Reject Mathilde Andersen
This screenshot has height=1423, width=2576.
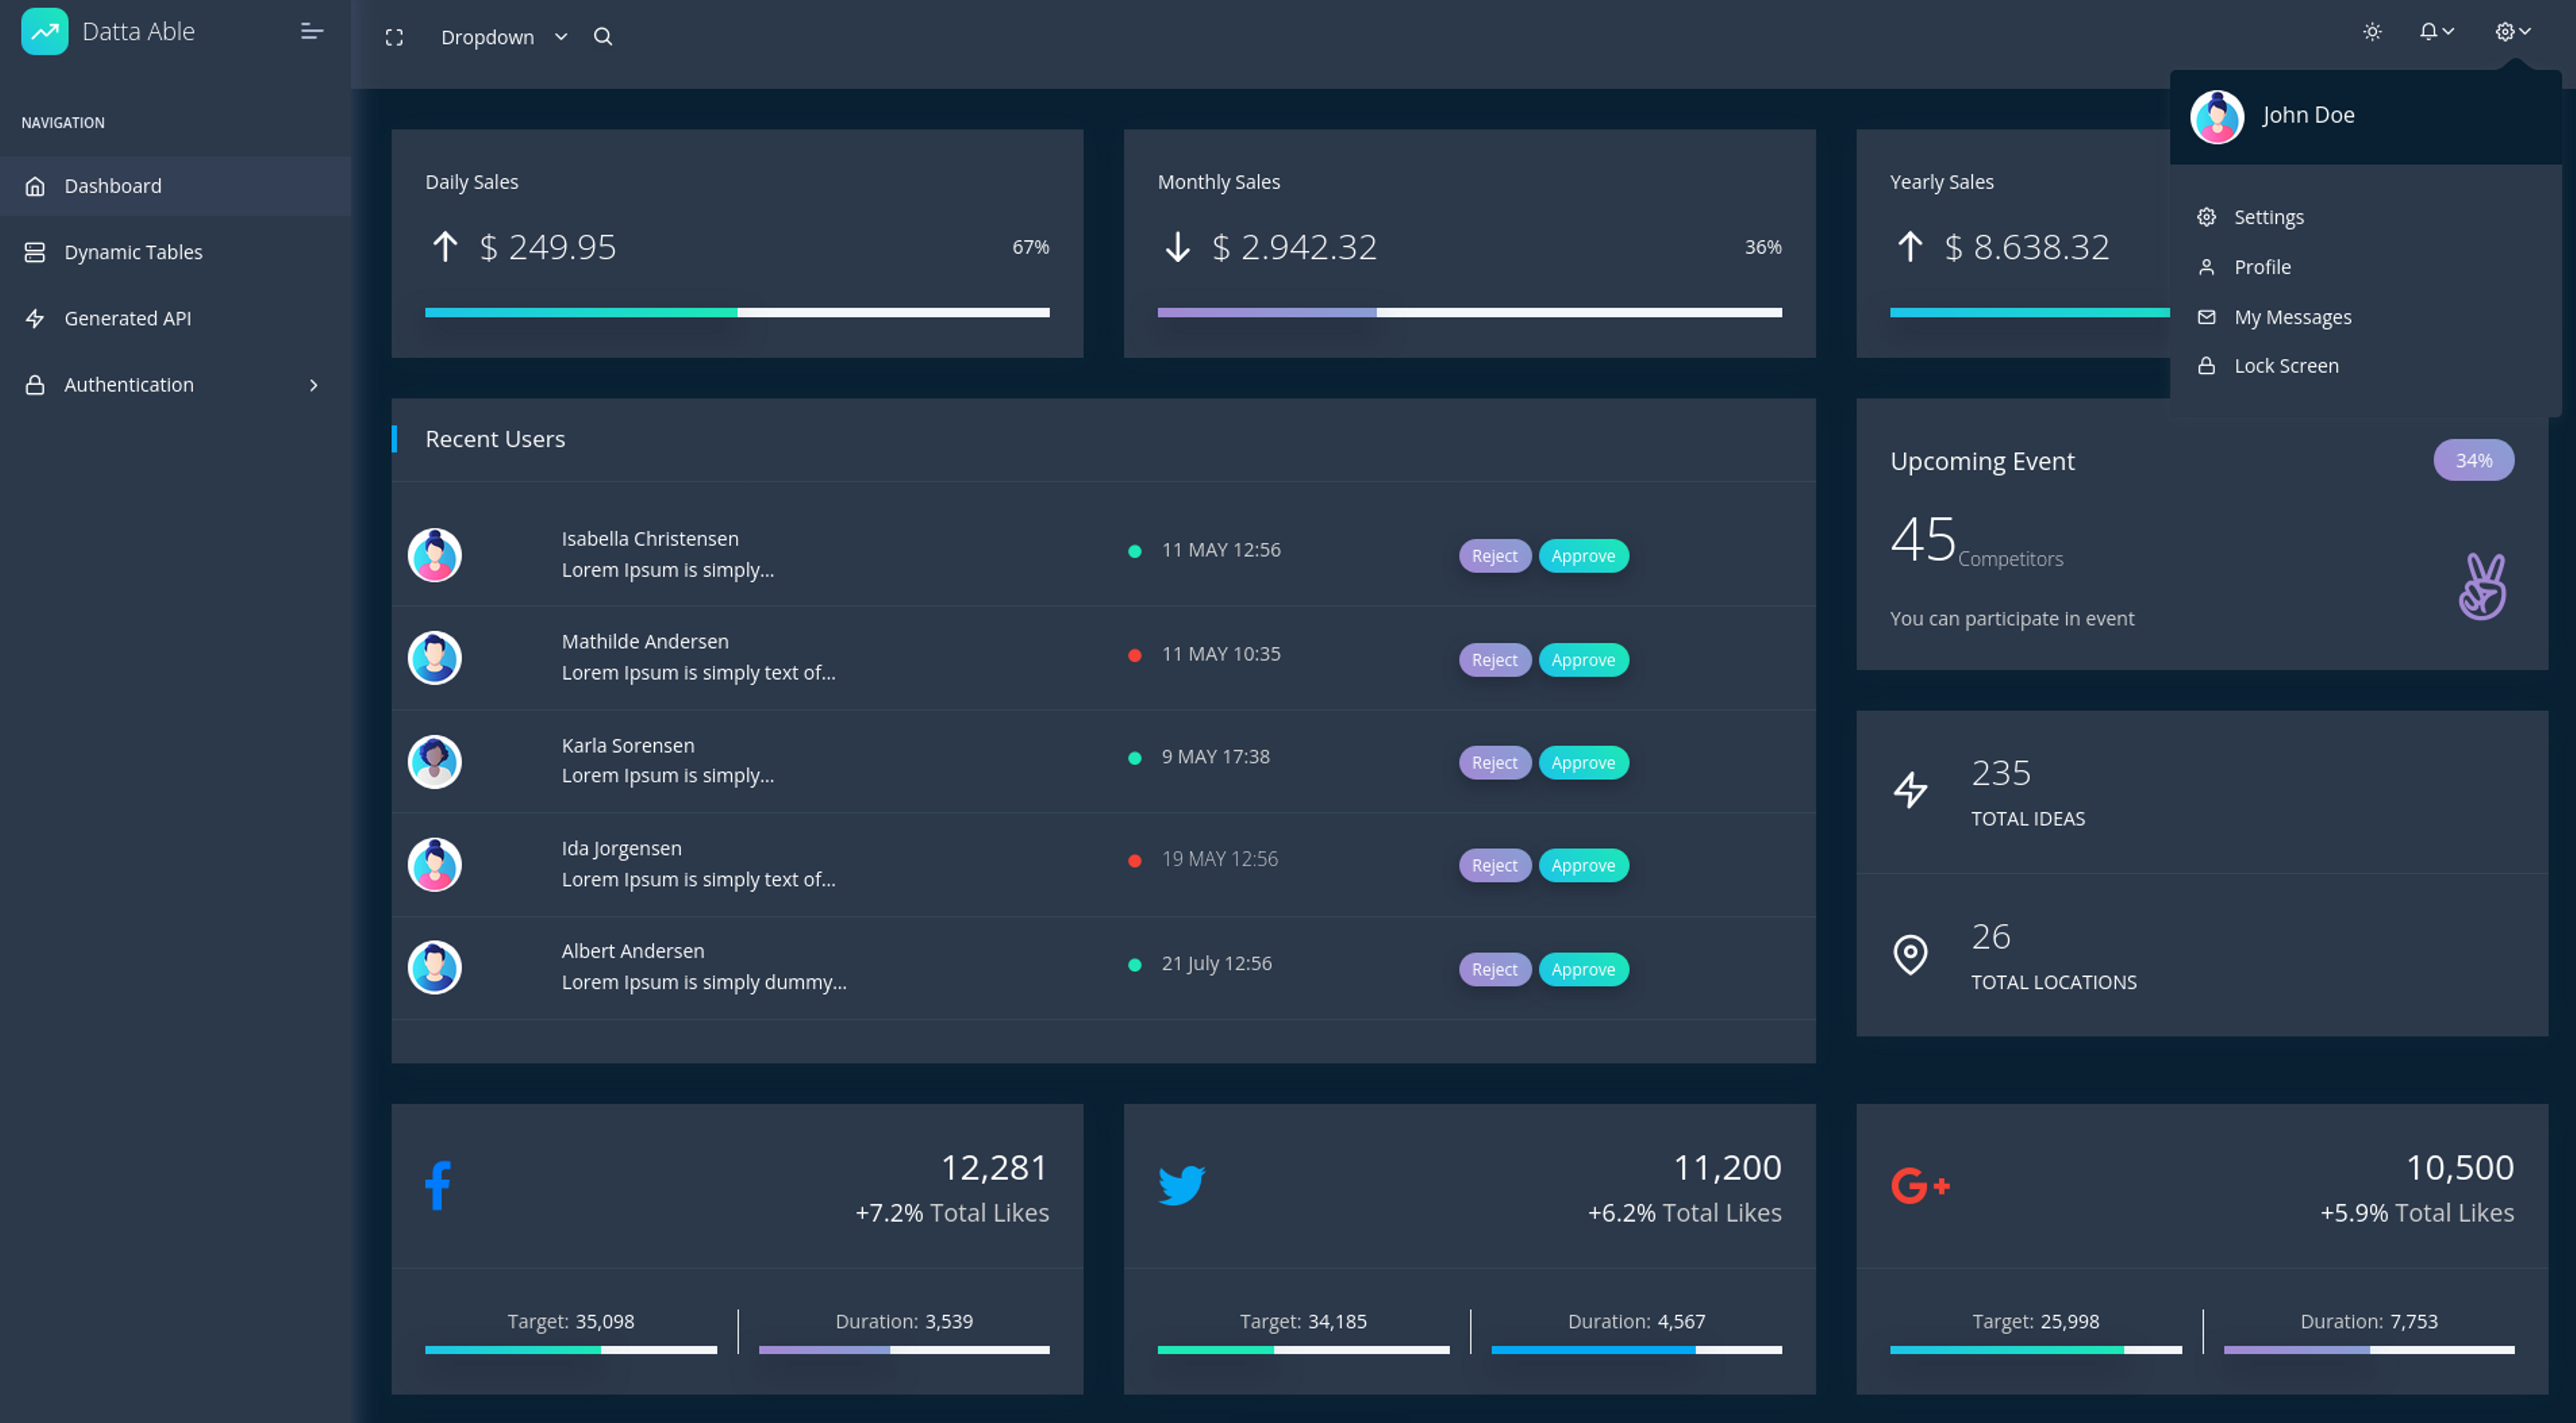click(x=1494, y=660)
